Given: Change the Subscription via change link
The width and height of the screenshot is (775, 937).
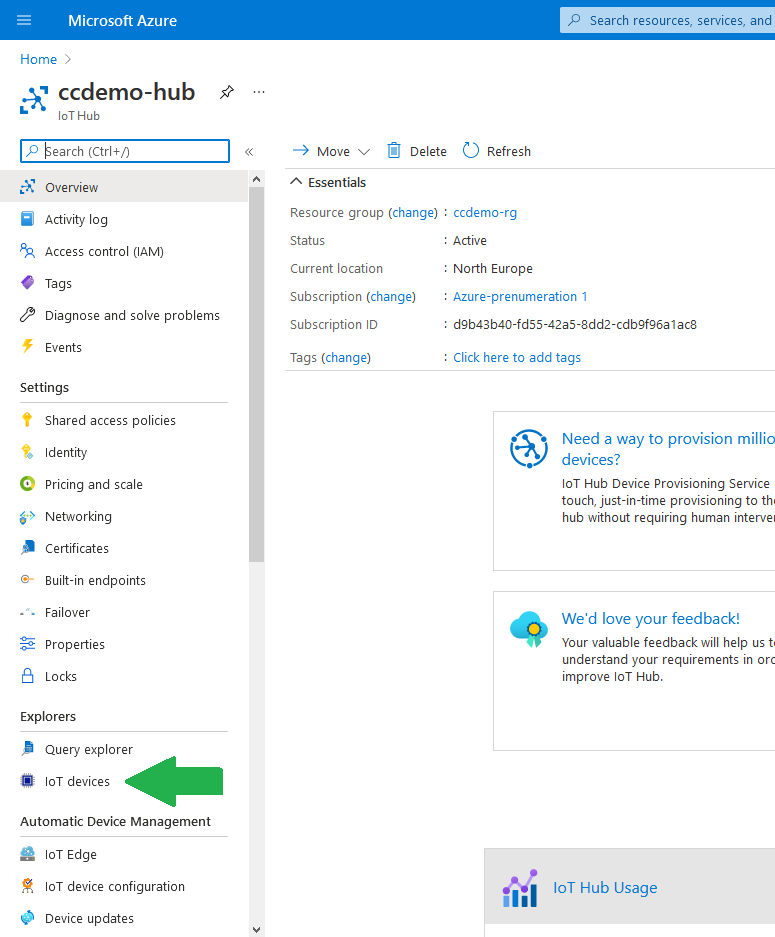Looking at the screenshot, I should (391, 296).
